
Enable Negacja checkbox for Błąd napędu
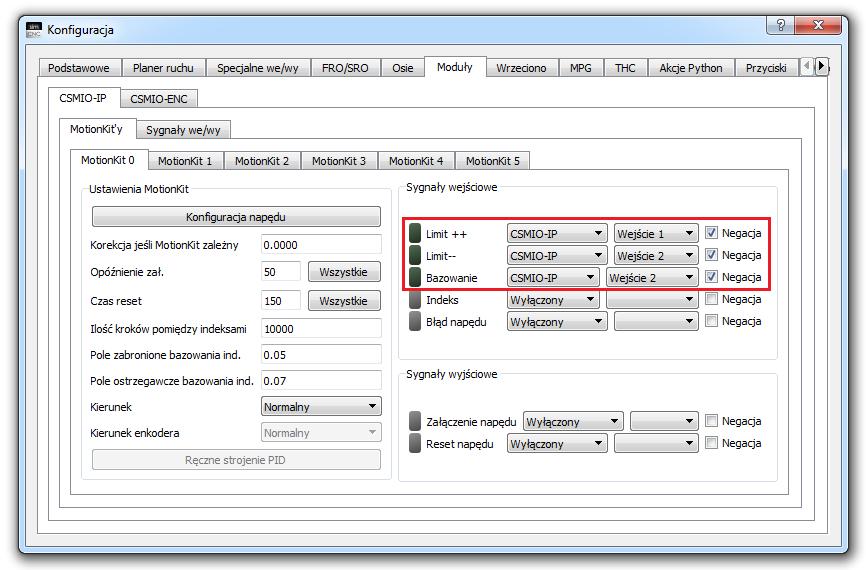point(711,321)
